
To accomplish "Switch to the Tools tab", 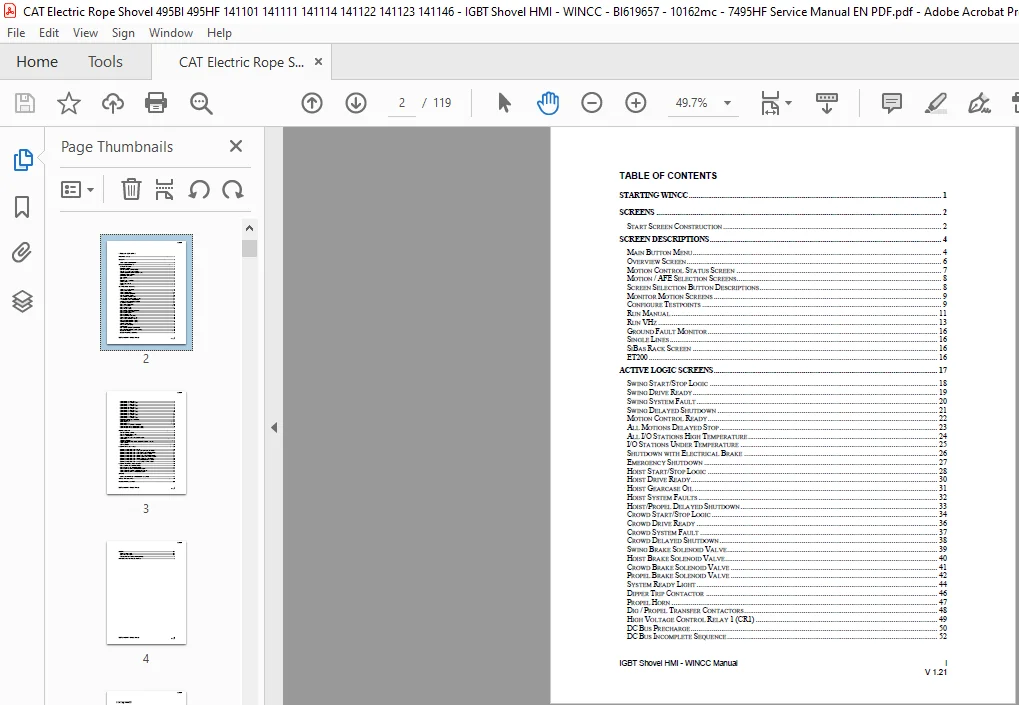I will pos(105,62).
